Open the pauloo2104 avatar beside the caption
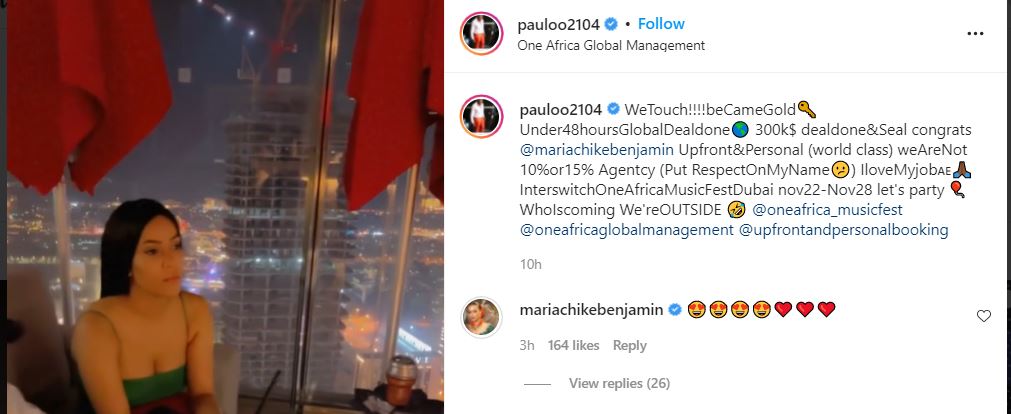This screenshot has height=414, width=1011. click(481, 117)
